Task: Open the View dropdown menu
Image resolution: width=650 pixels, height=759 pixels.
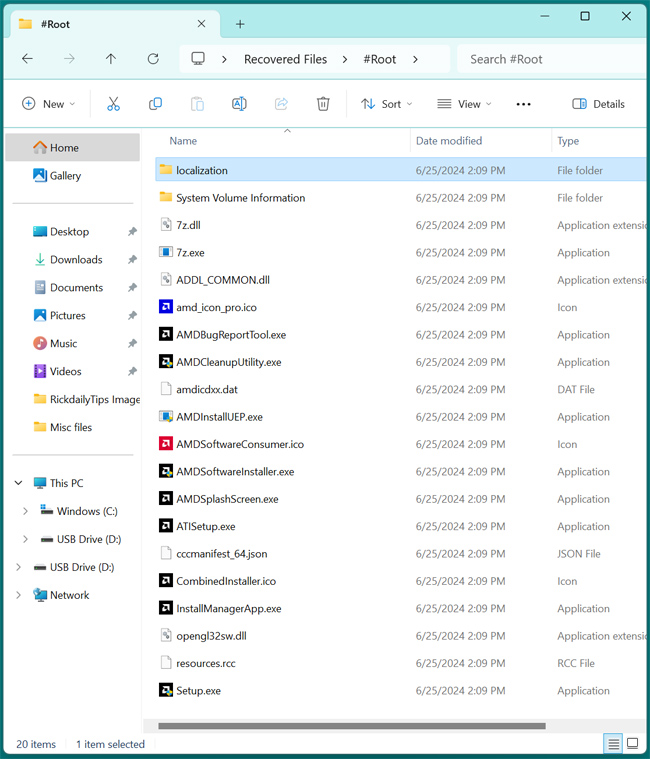Action: [x=464, y=104]
